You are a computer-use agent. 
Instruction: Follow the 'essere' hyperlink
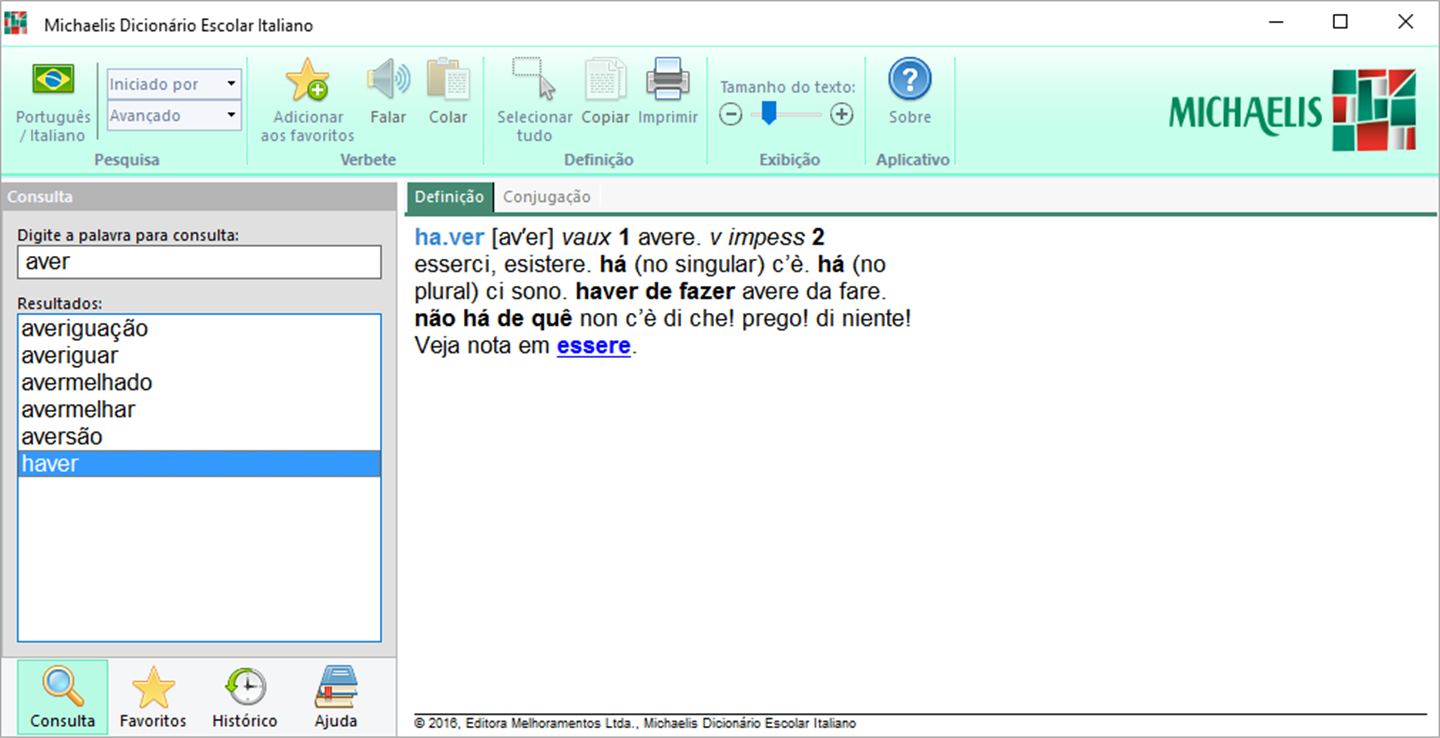pos(594,346)
